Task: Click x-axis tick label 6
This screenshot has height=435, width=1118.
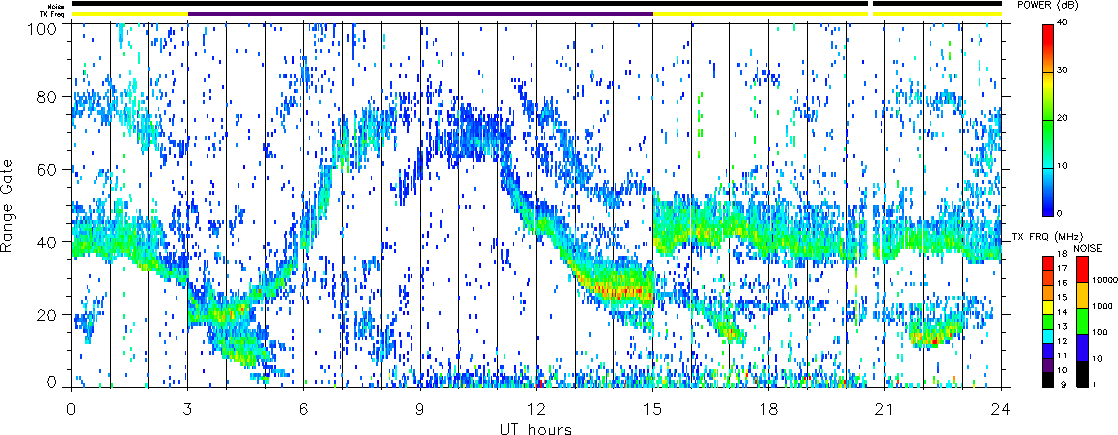Action: 304,409
